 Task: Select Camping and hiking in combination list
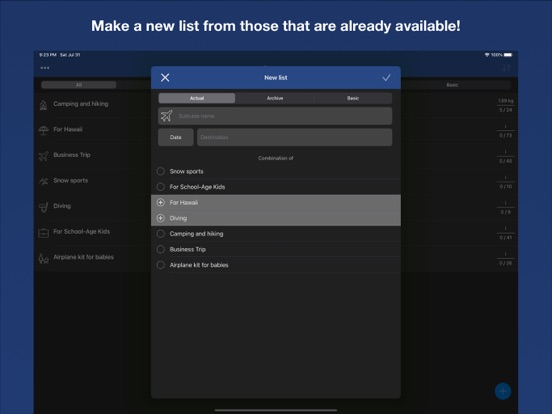(x=276, y=234)
